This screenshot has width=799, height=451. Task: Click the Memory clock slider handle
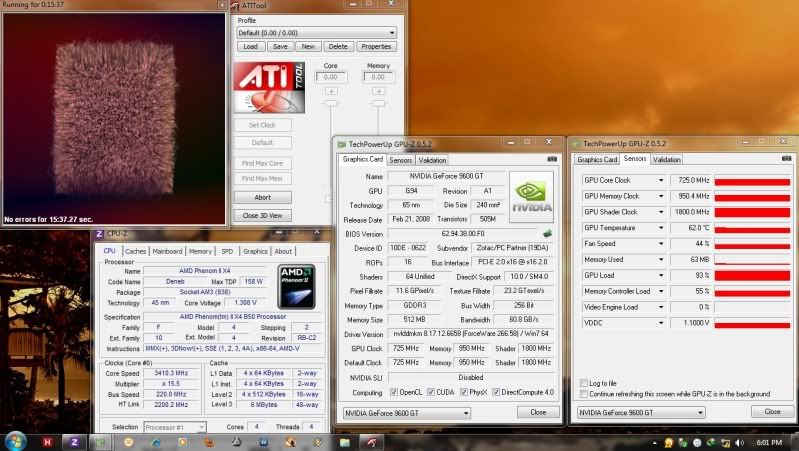click(x=379, y=103)
